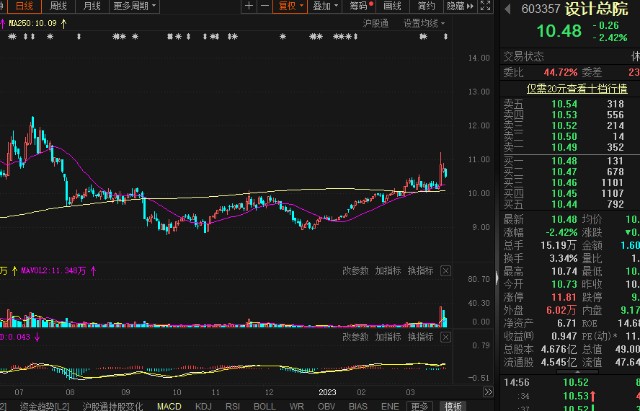Image resolution: width=640 pixels, height=411 pixels.
Task: Click 隐藏 to hide the side panel
Action: 455,6
